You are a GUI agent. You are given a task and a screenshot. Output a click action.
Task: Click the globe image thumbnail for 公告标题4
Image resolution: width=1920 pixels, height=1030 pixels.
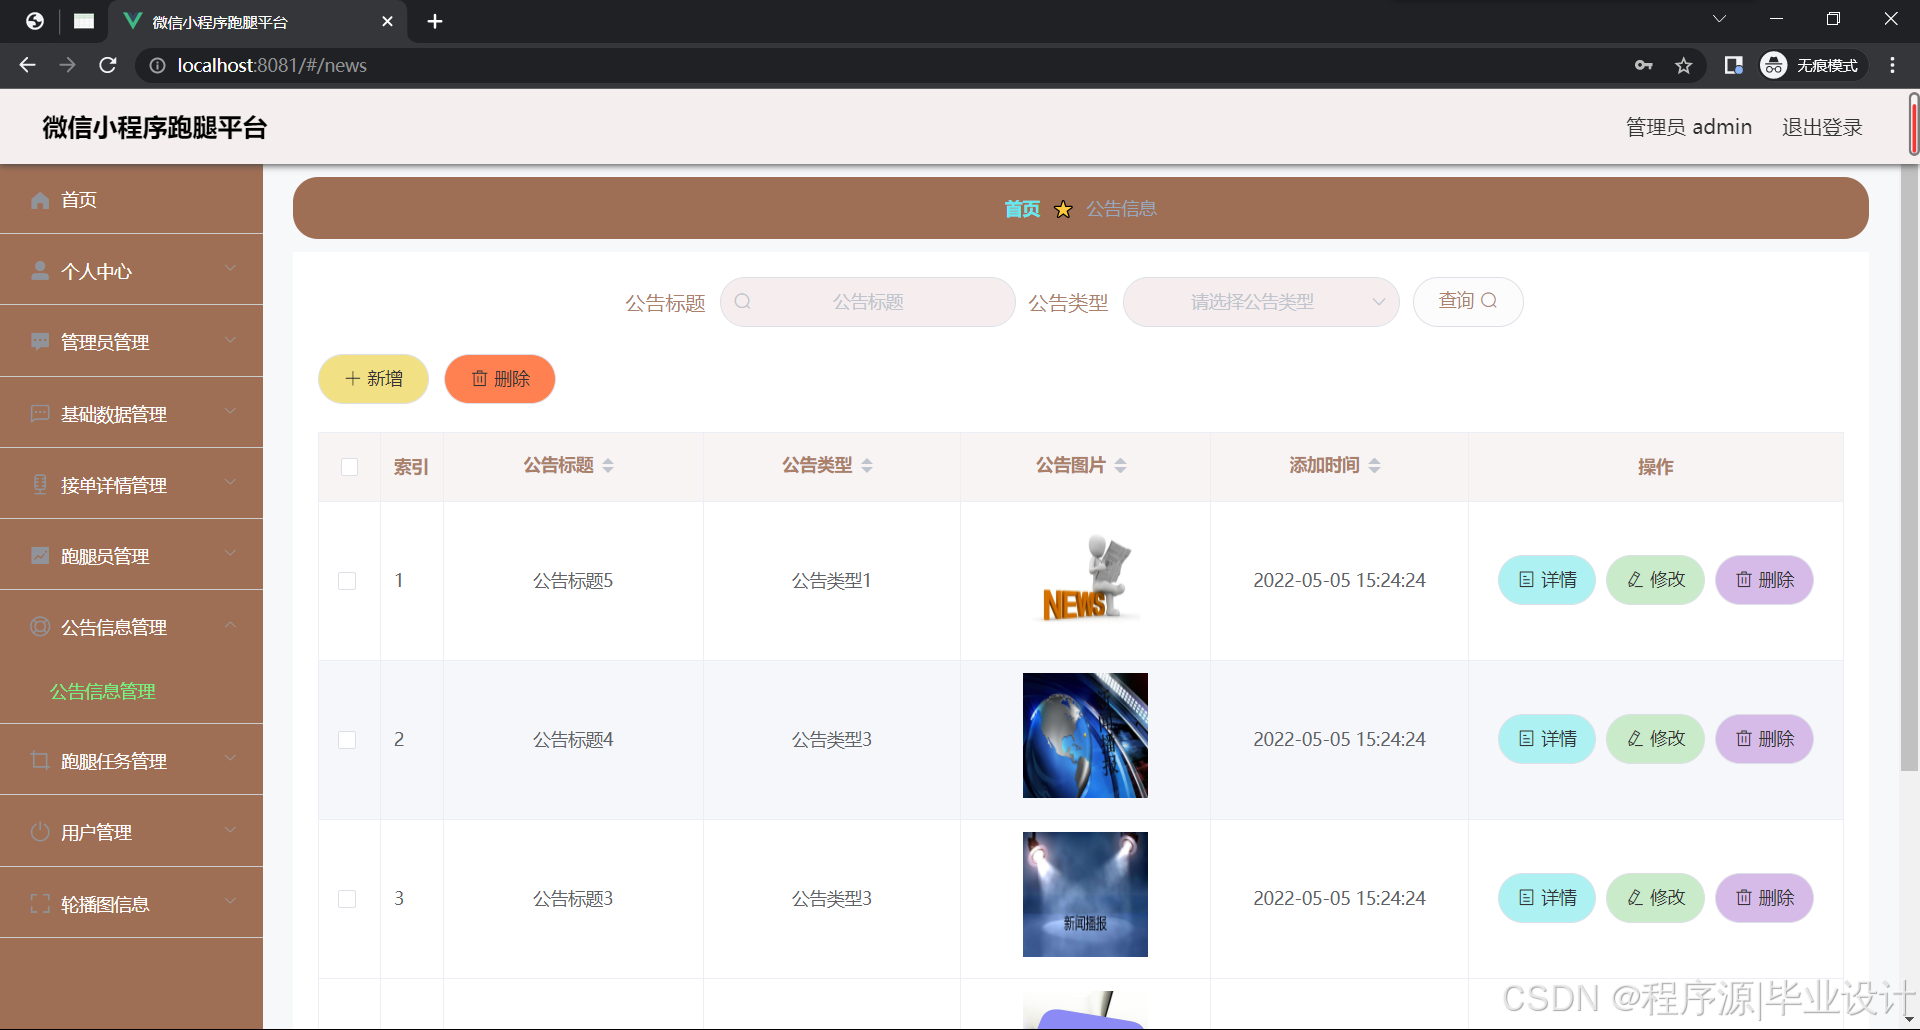[x=1085, y=735]
